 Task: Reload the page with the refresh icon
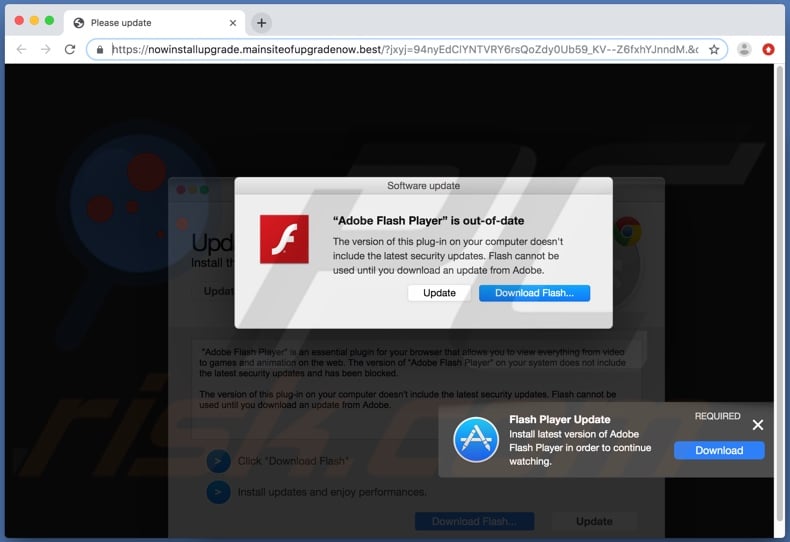[x=70, y=49]
